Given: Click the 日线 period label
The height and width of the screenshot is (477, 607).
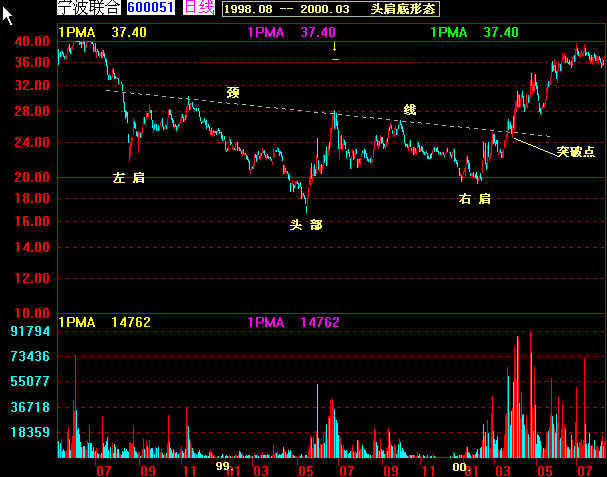Looking at the screenshot, I should pos(199,7).
